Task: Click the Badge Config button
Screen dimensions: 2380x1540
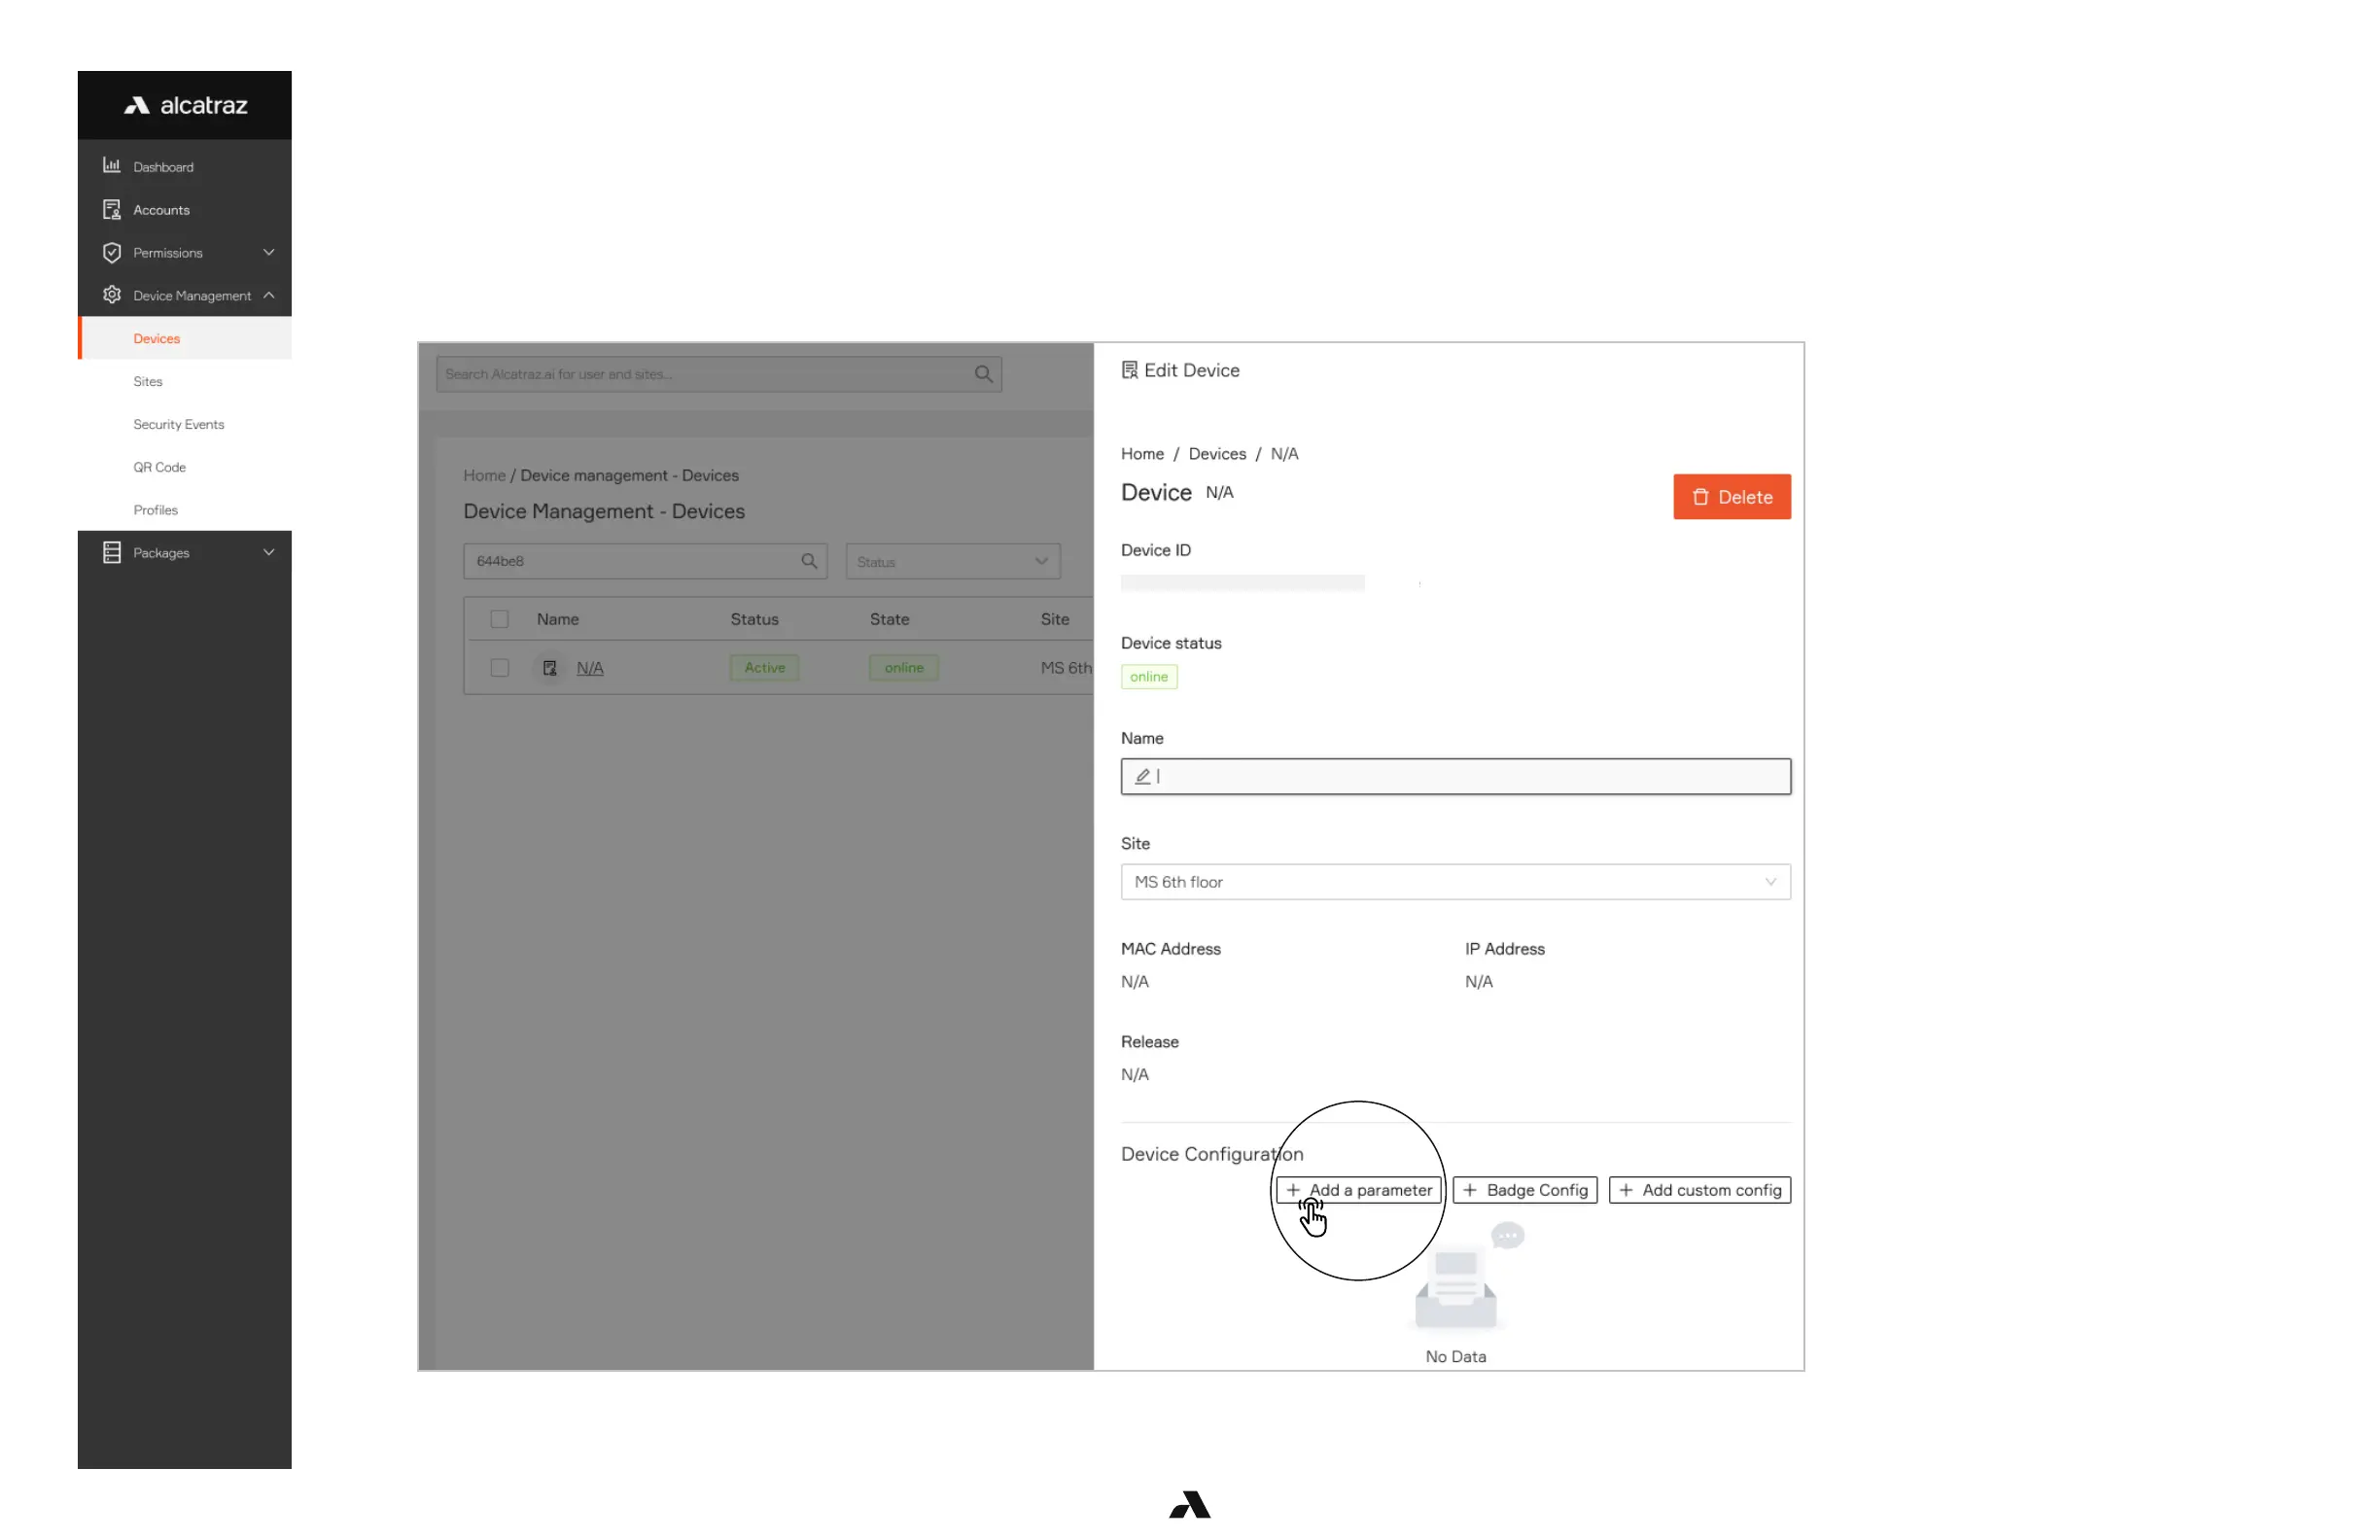Action: [x=1524, y=1189]
